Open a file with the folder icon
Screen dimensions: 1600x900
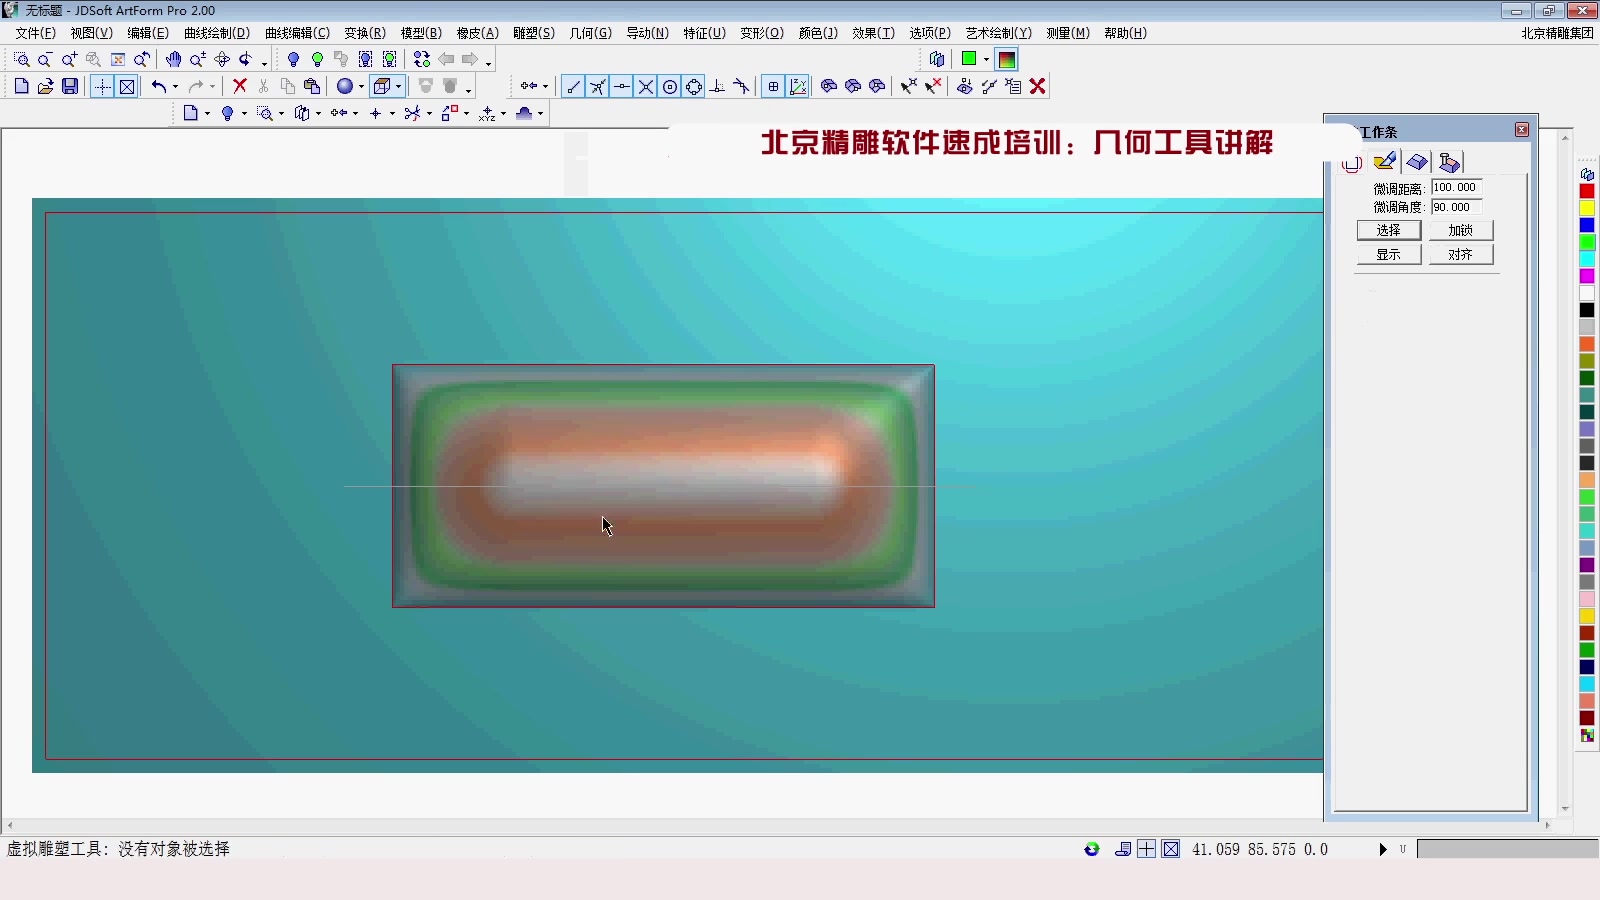(46, 86)
